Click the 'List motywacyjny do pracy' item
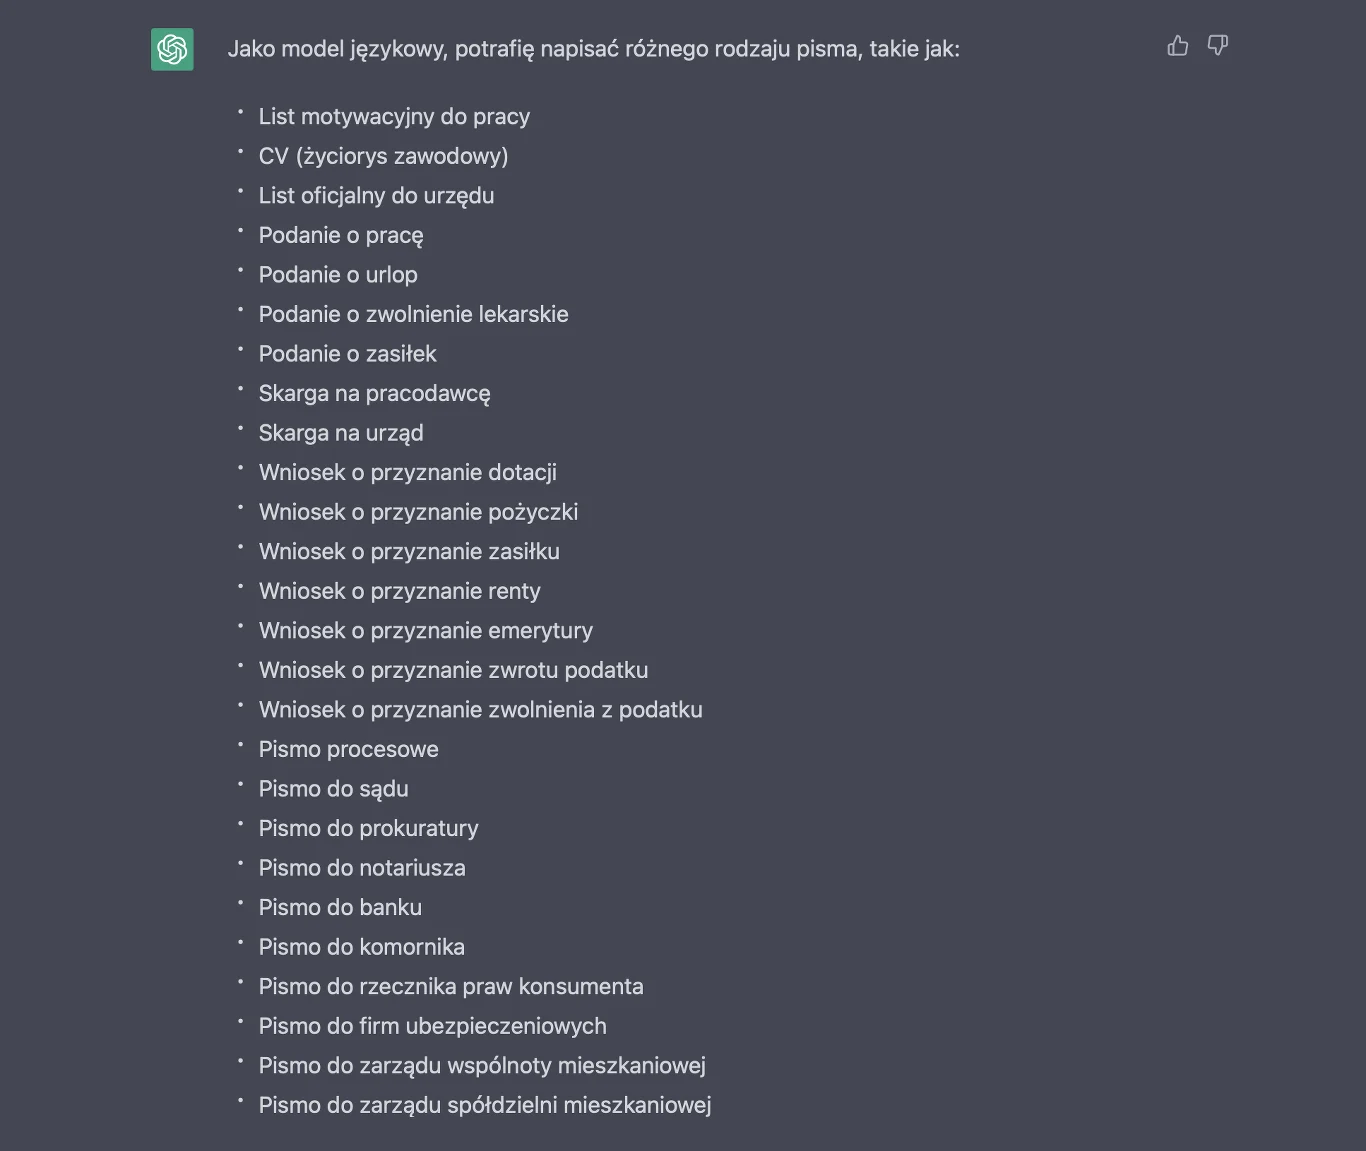Image resolution: width=1366 pixels, height=1151 pixels. [394, 117]
